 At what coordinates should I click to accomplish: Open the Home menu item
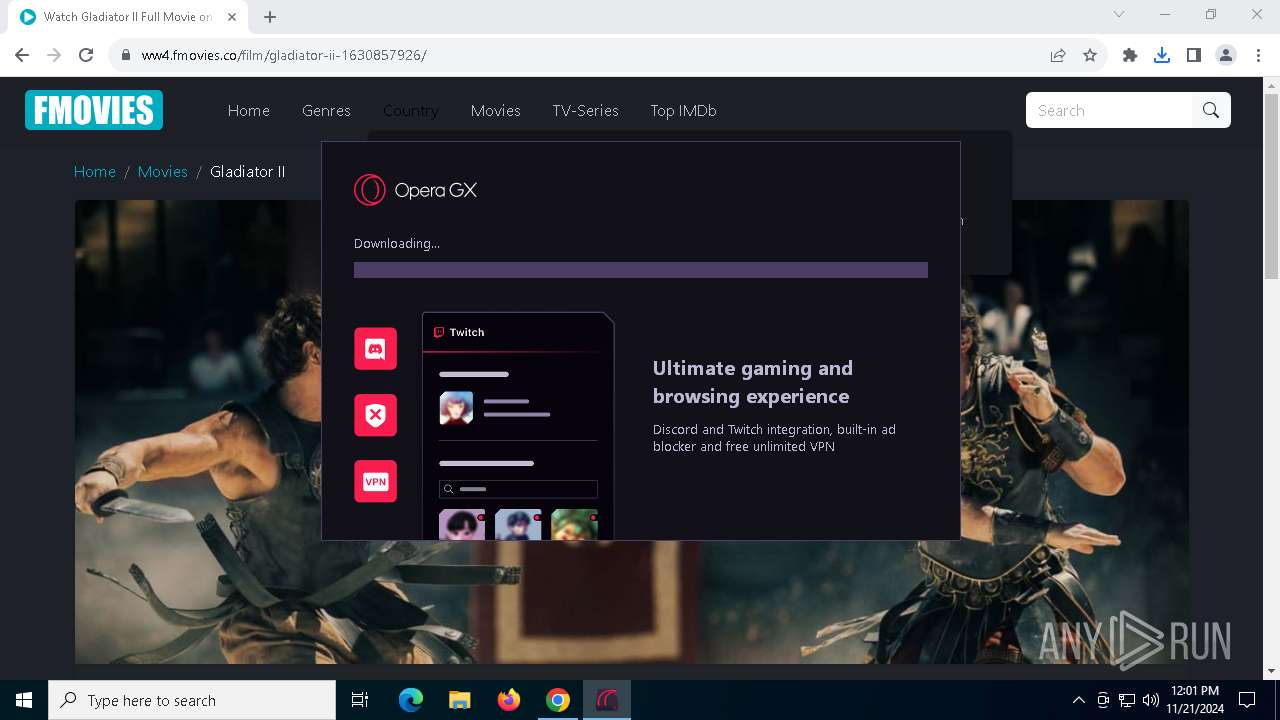pyautogui.click(x=249, y=111)
